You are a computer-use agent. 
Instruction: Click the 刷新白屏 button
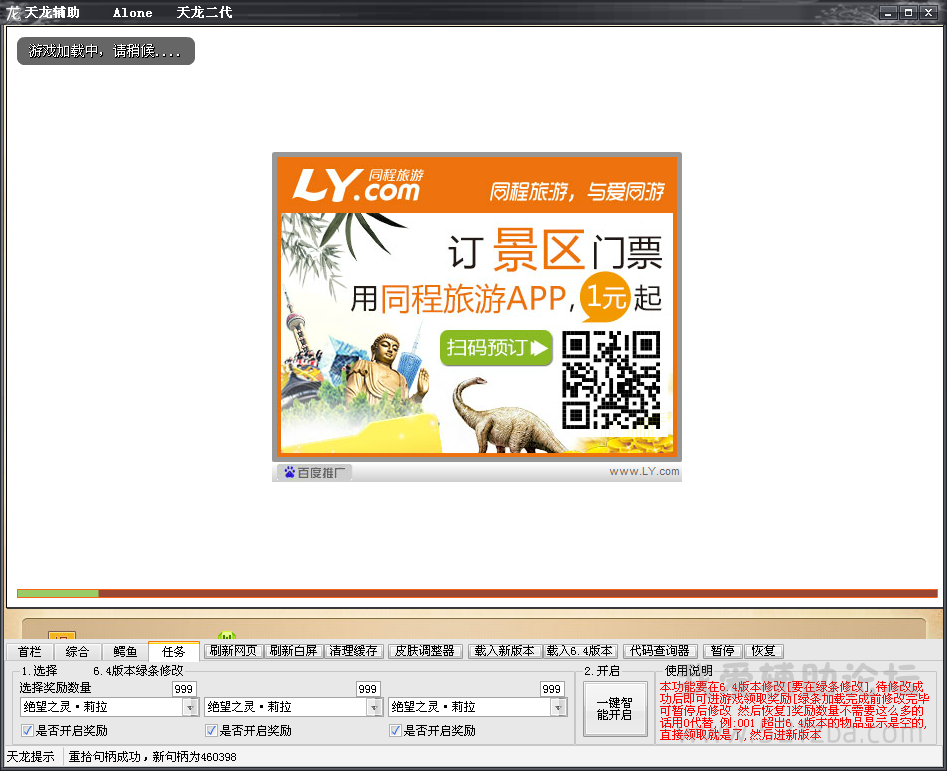[x=294, y=651]
